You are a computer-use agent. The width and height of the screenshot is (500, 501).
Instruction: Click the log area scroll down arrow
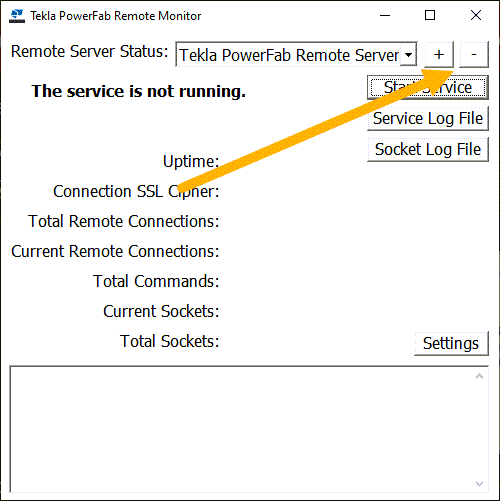pyautogui.click(x=479, y=484)
